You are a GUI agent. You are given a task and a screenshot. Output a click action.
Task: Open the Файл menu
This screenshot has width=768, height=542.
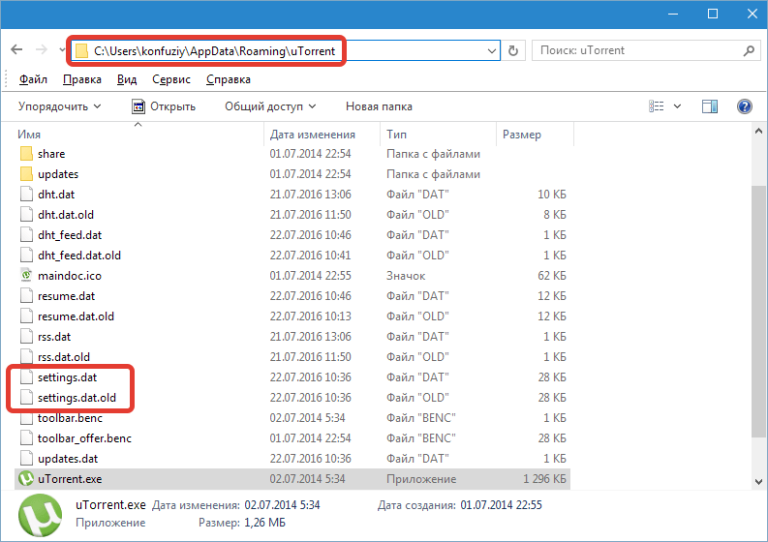point(33,79)
